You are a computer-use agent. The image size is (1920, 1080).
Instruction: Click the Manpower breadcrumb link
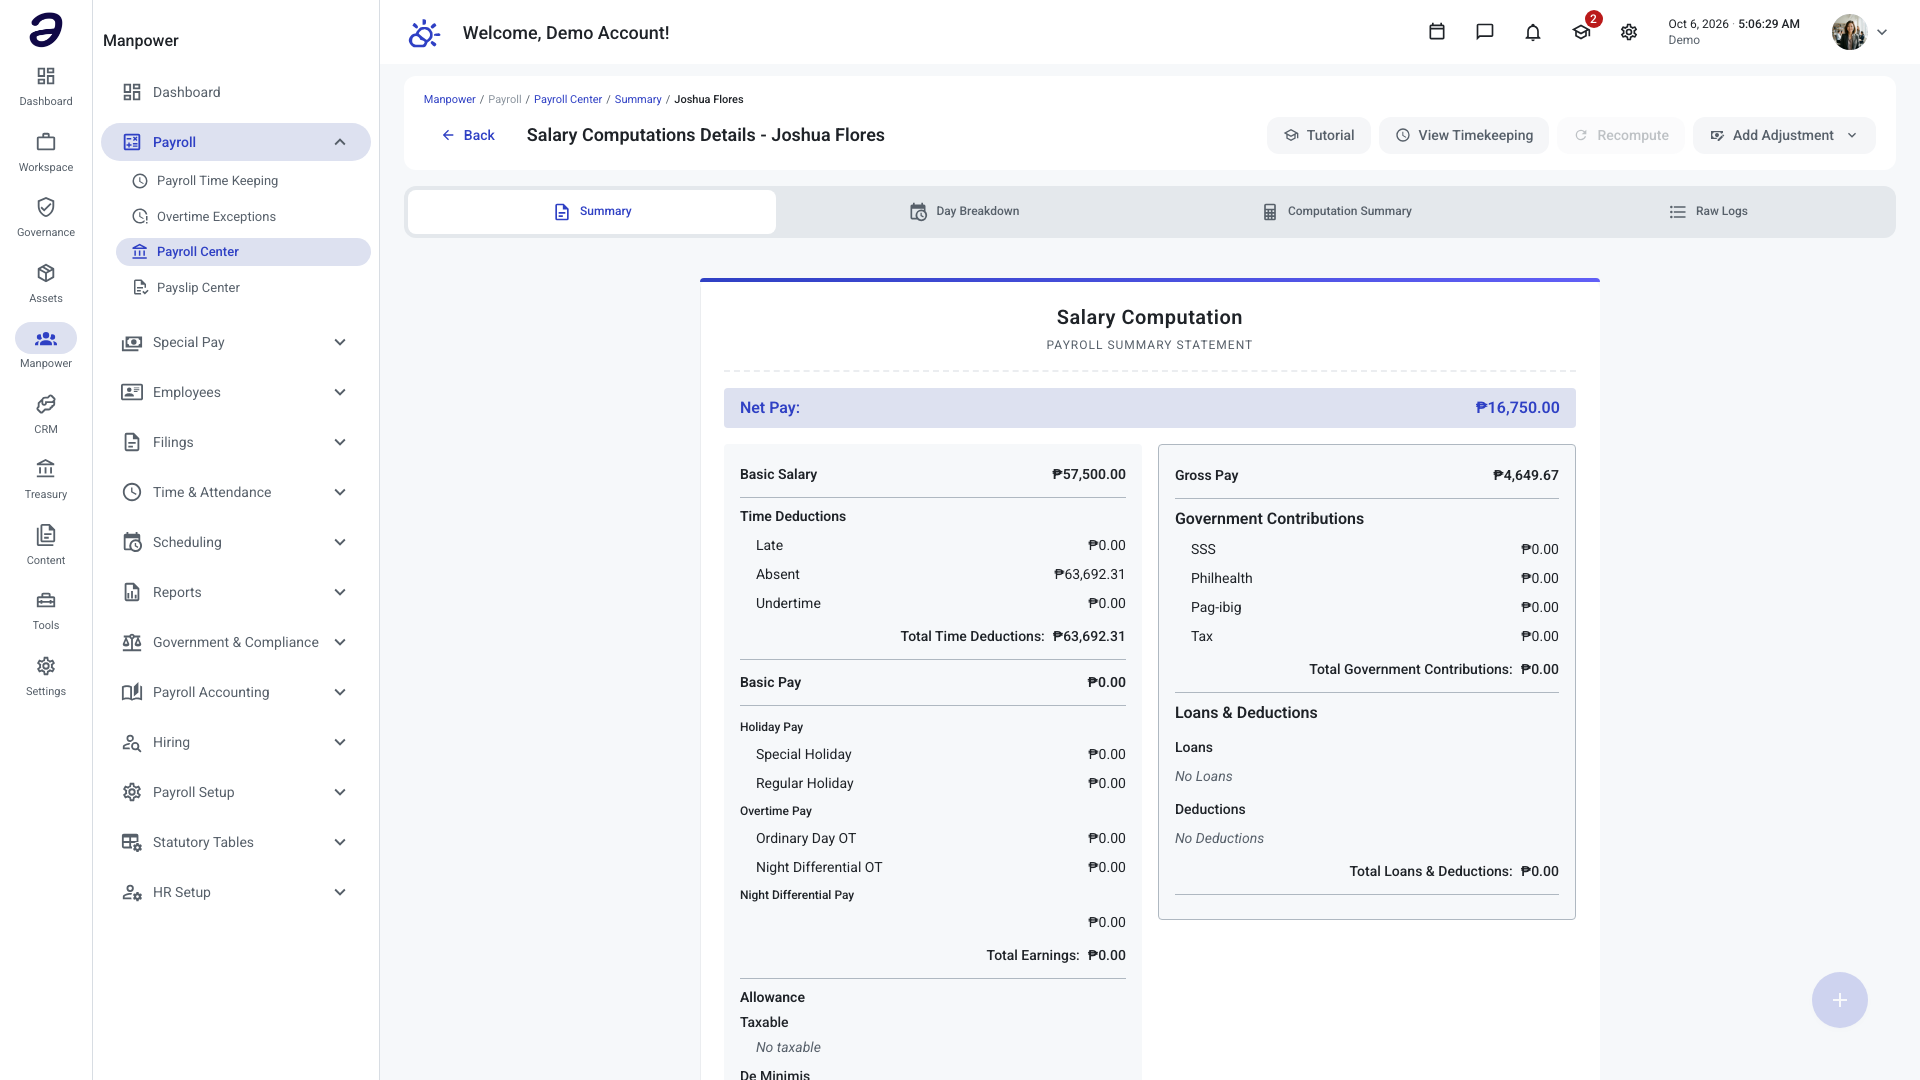449,99
